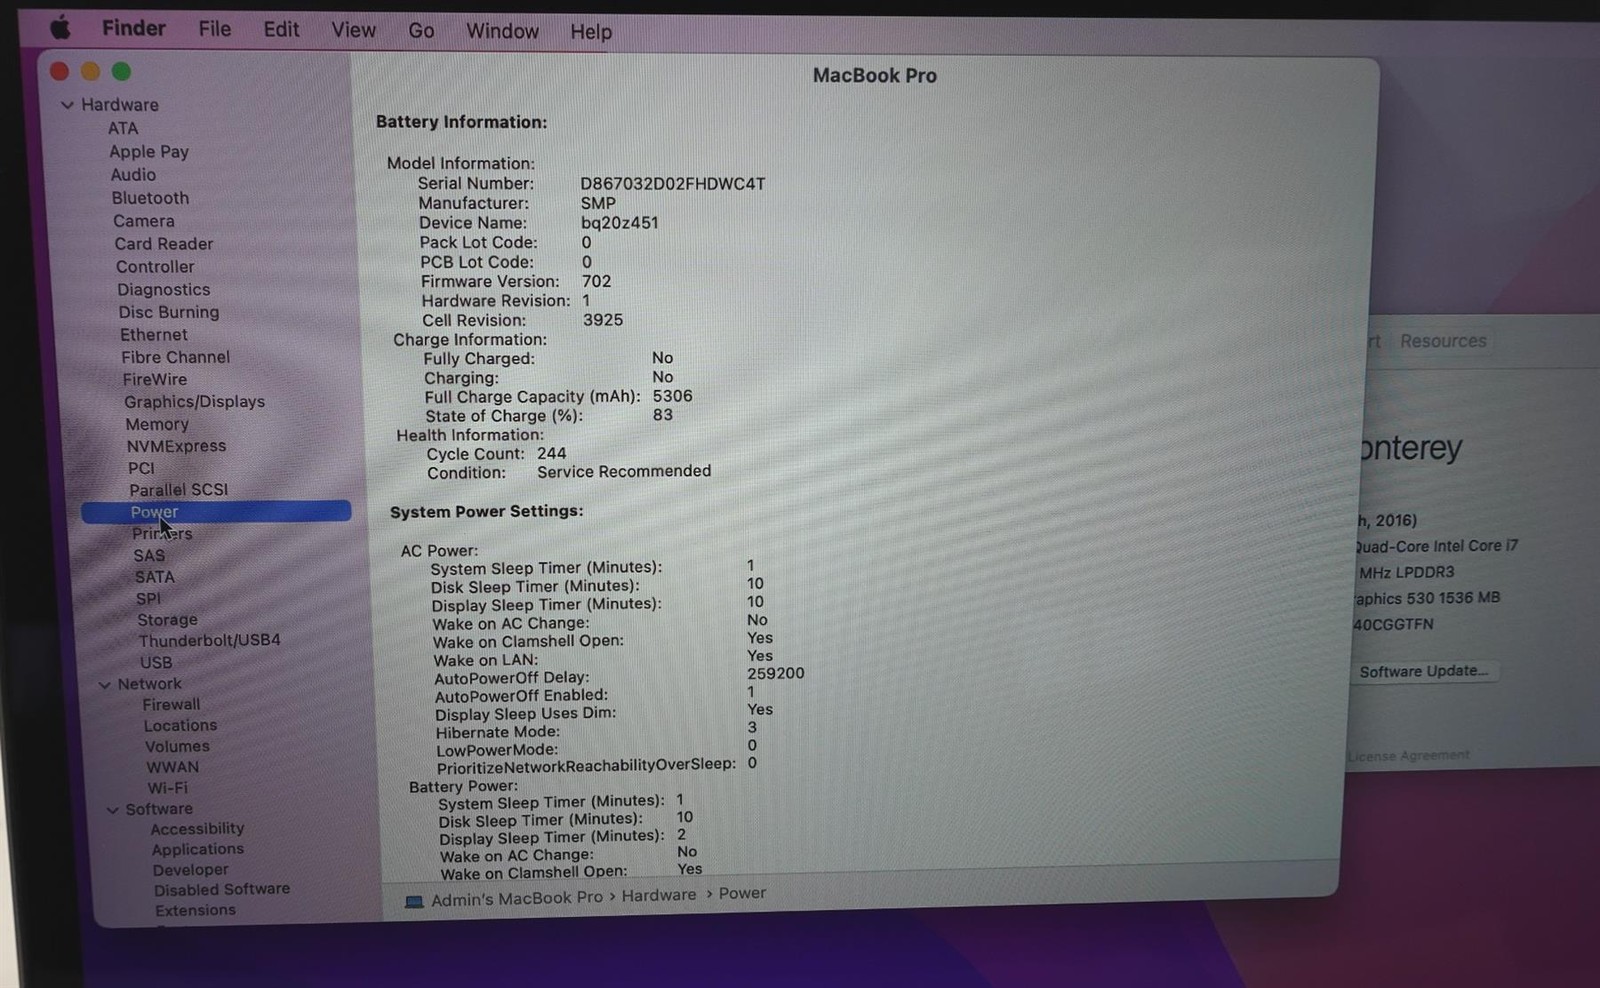
Task: Select Locations under Network
Action: click(180, 726)
